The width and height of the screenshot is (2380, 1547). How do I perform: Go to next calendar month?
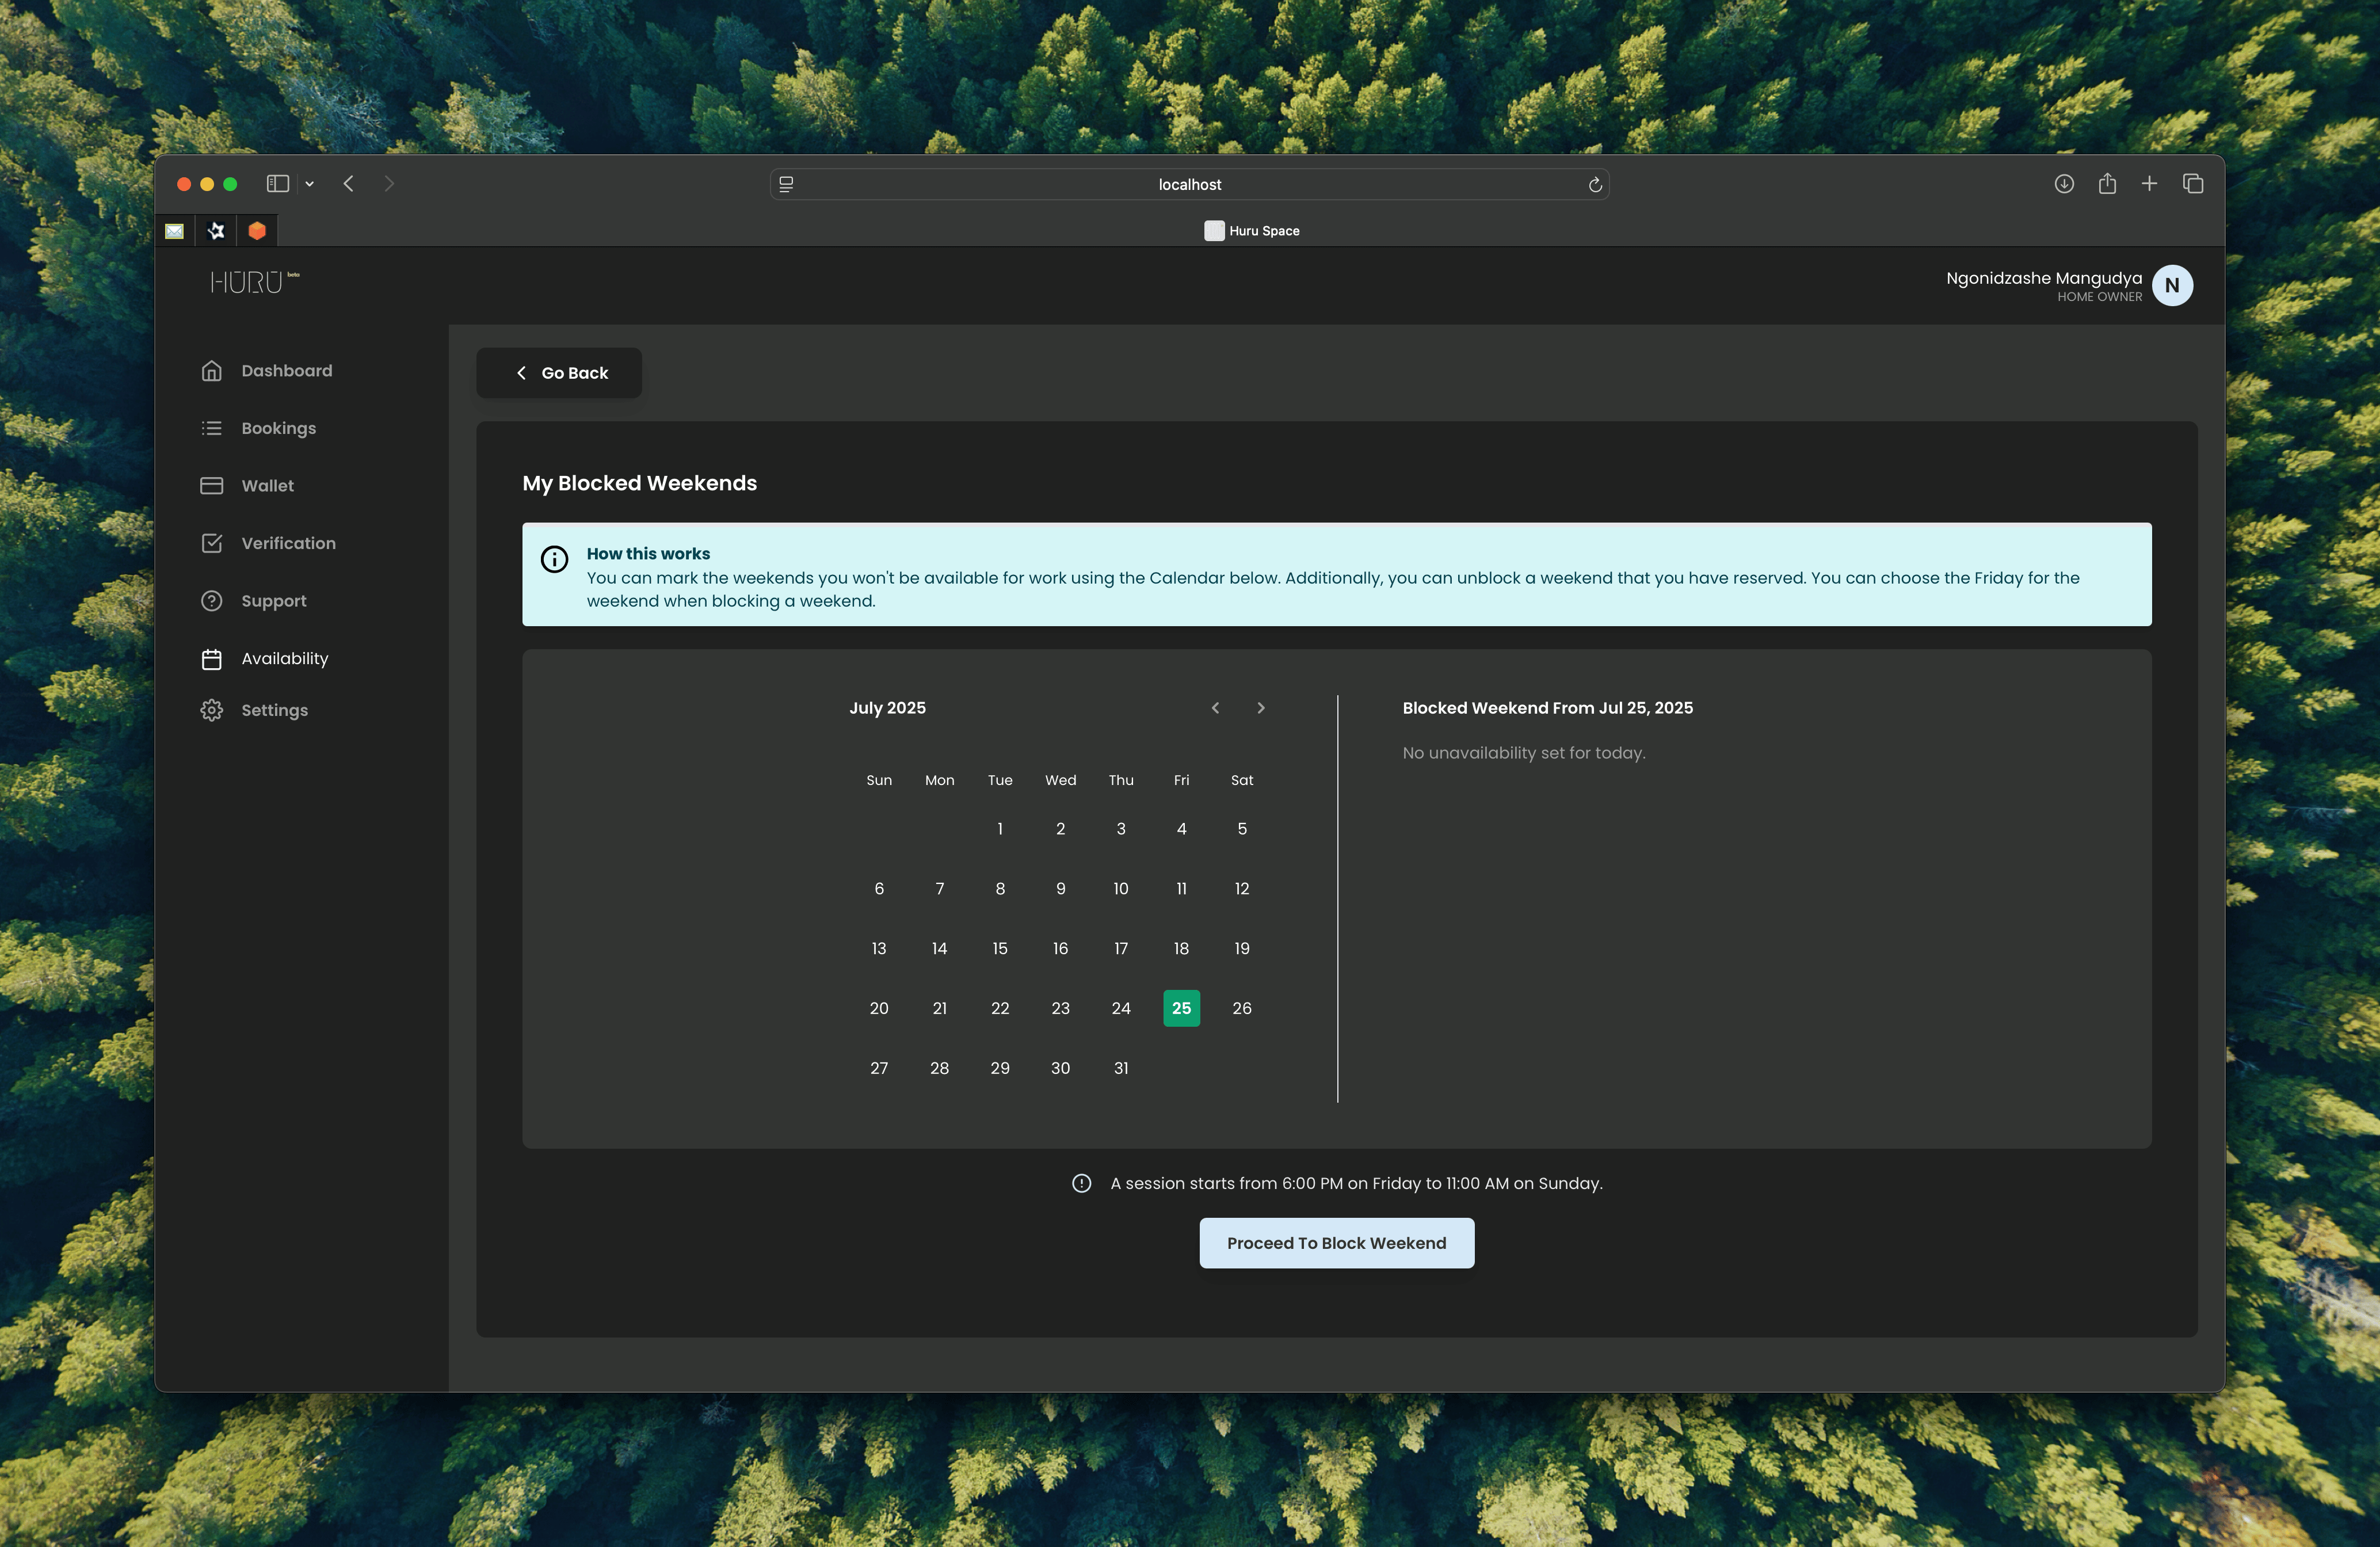point(1261,708)
